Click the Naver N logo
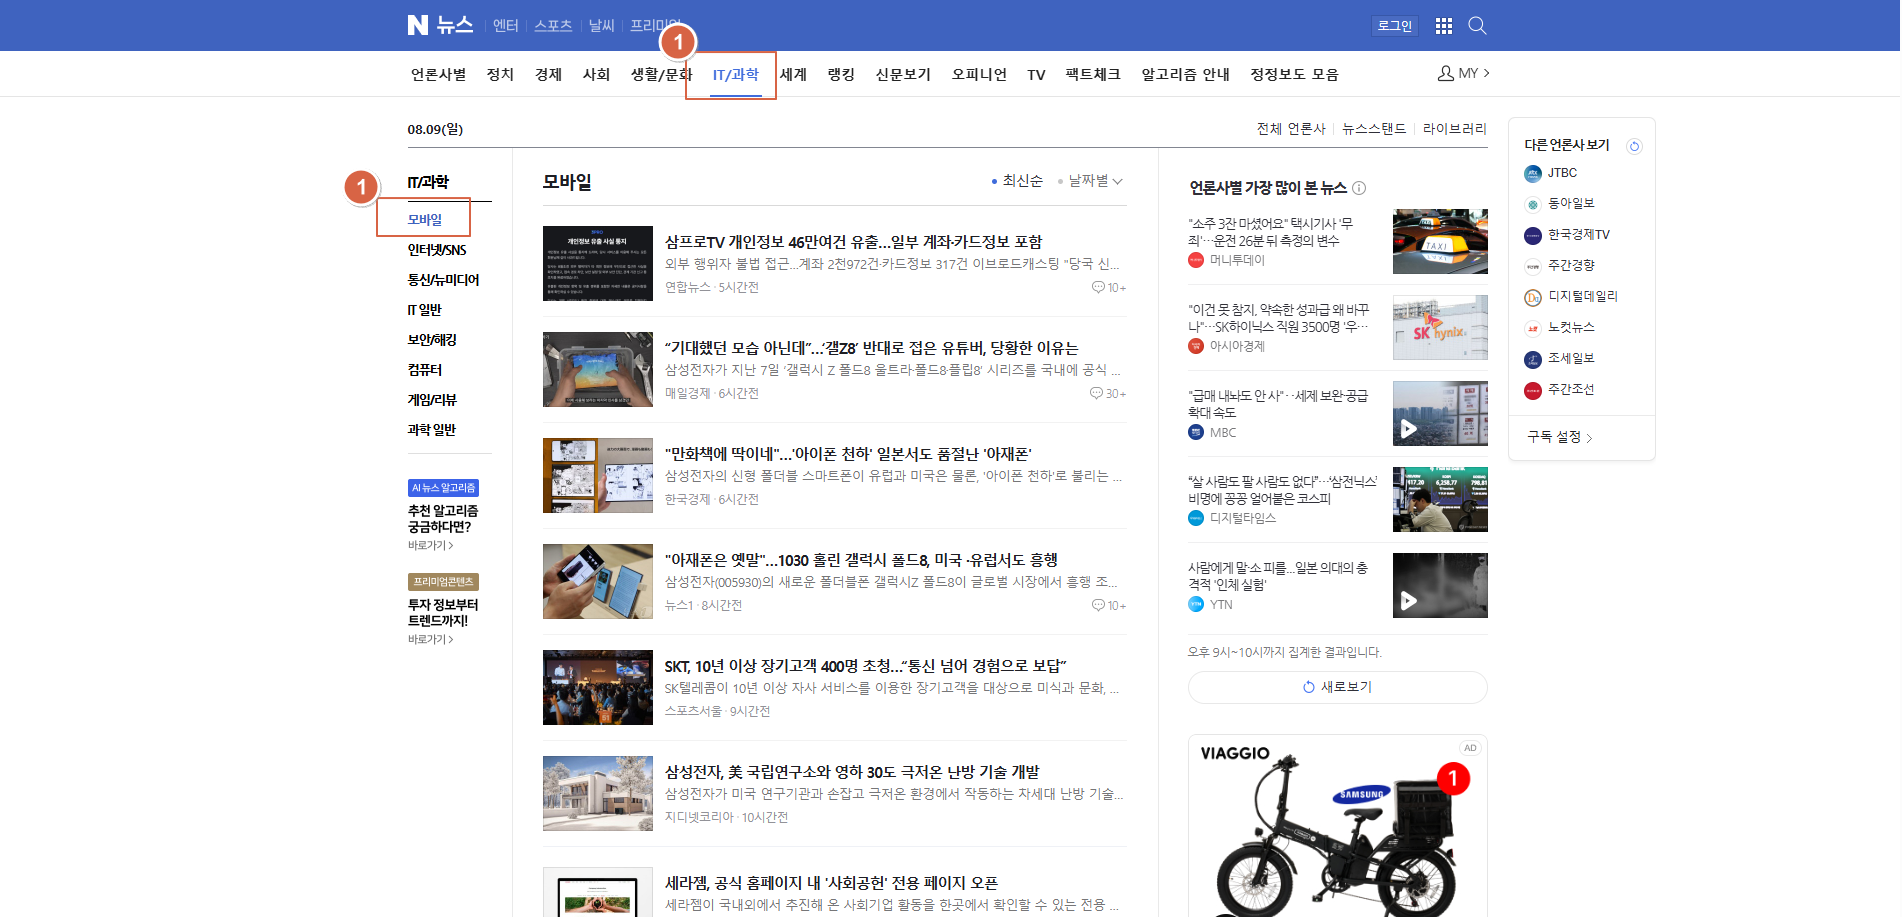Viewport: 1902px width, 917px height. pos(418,25)
